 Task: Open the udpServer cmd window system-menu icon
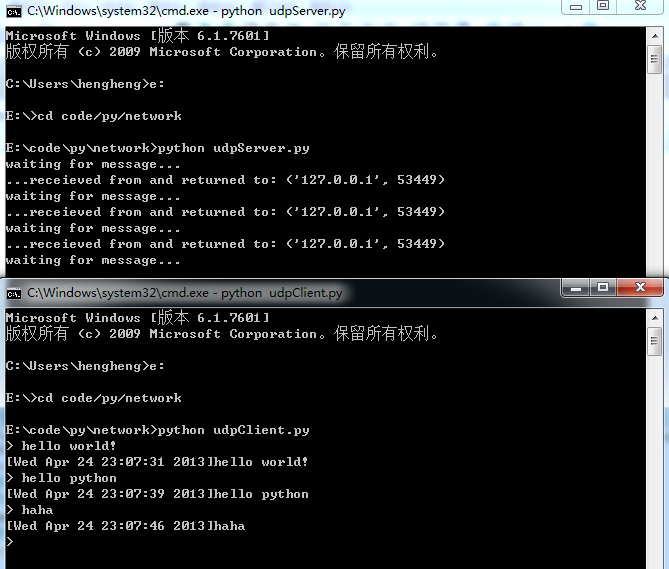14,12
